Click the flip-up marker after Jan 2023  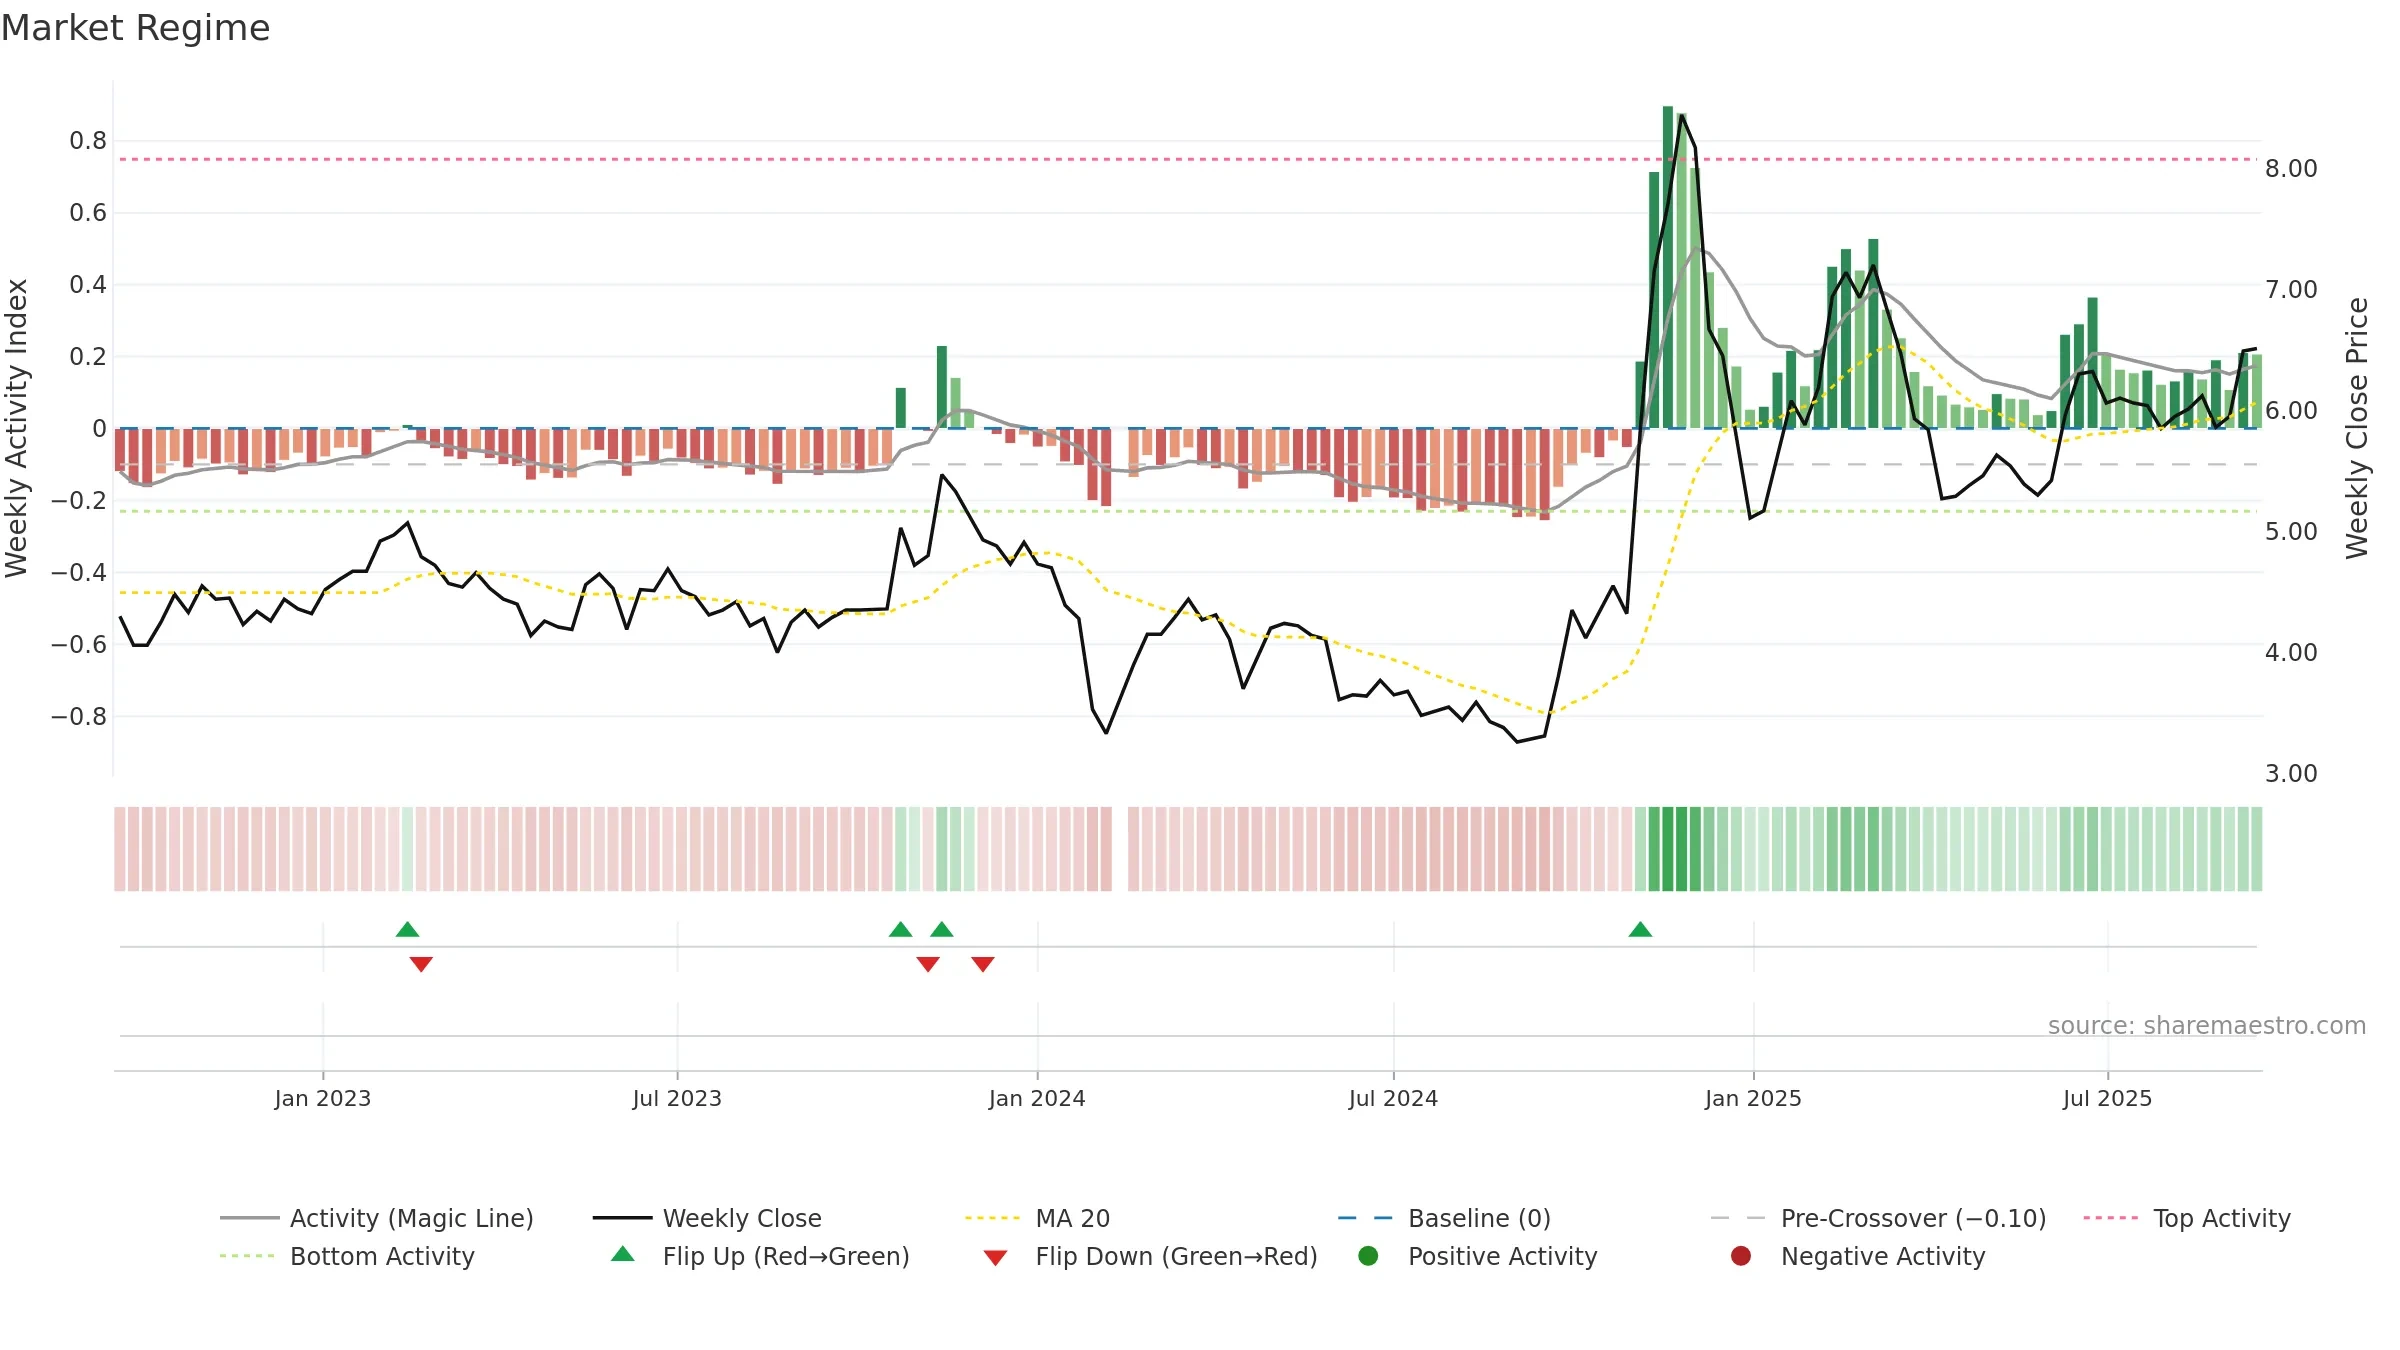(407, 929)
